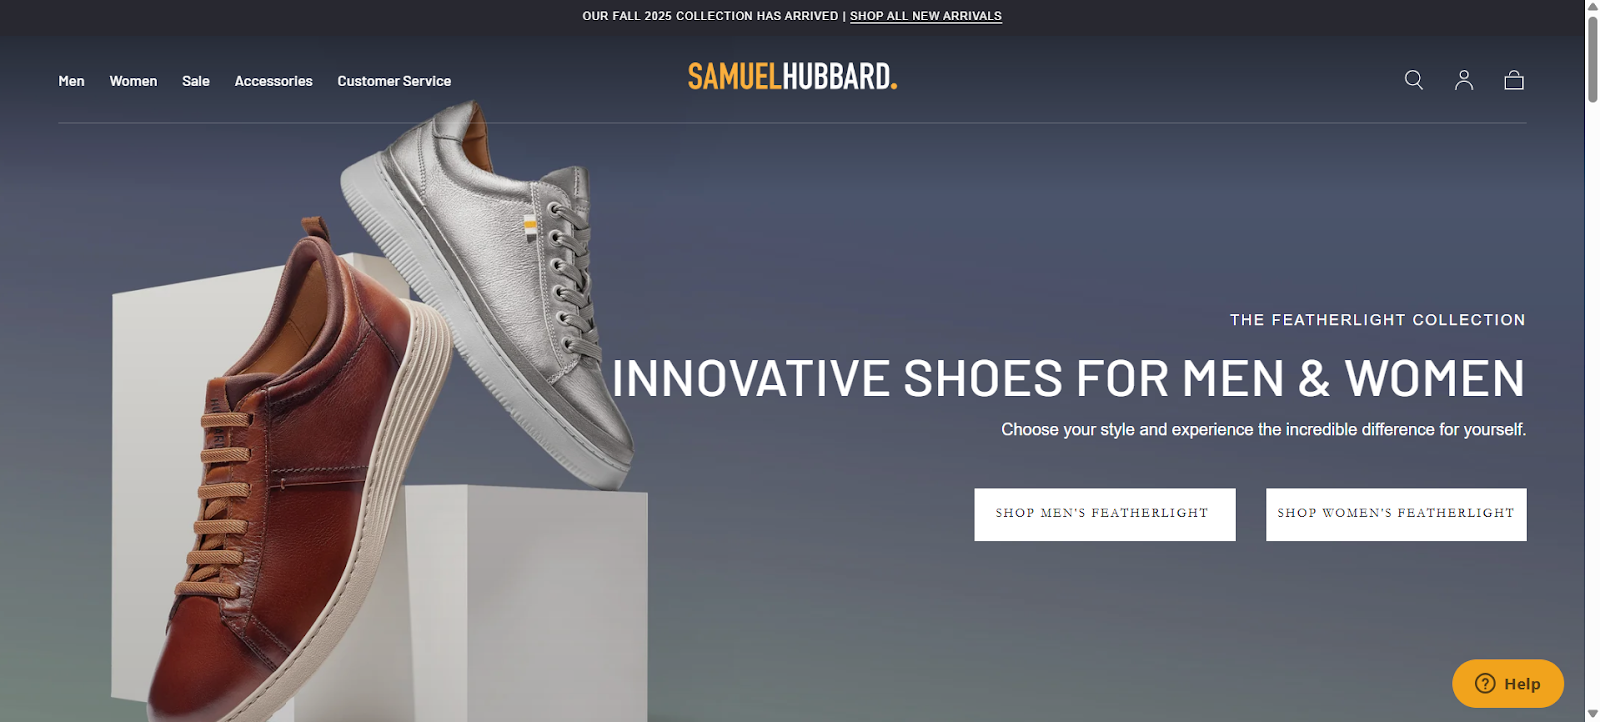Click the page scrollbar down arrow
Viewport: 1600px width, 722px height.
click(x=1592, y=713)
